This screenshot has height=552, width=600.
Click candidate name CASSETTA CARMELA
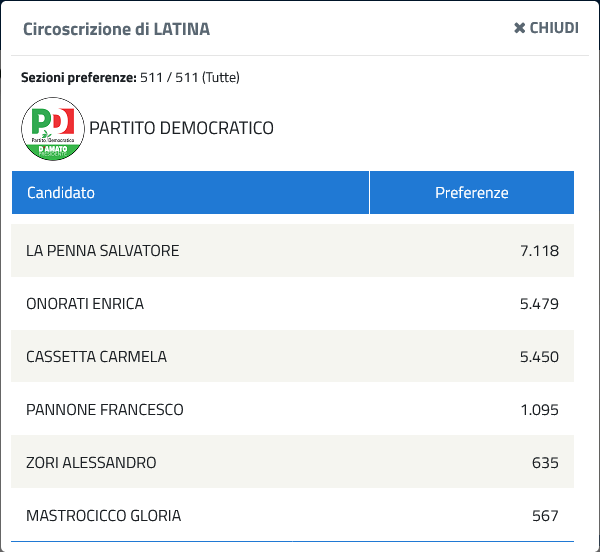[96, 357]
